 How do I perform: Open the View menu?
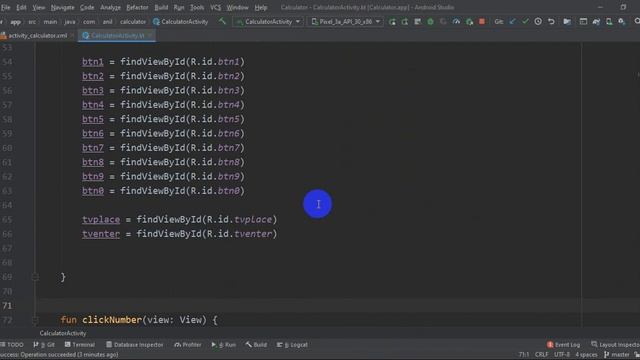click(39, 7)
